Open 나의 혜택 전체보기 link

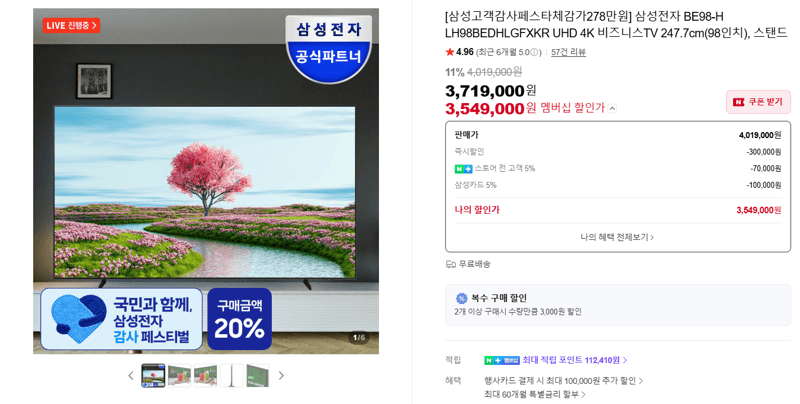[617, 237]
